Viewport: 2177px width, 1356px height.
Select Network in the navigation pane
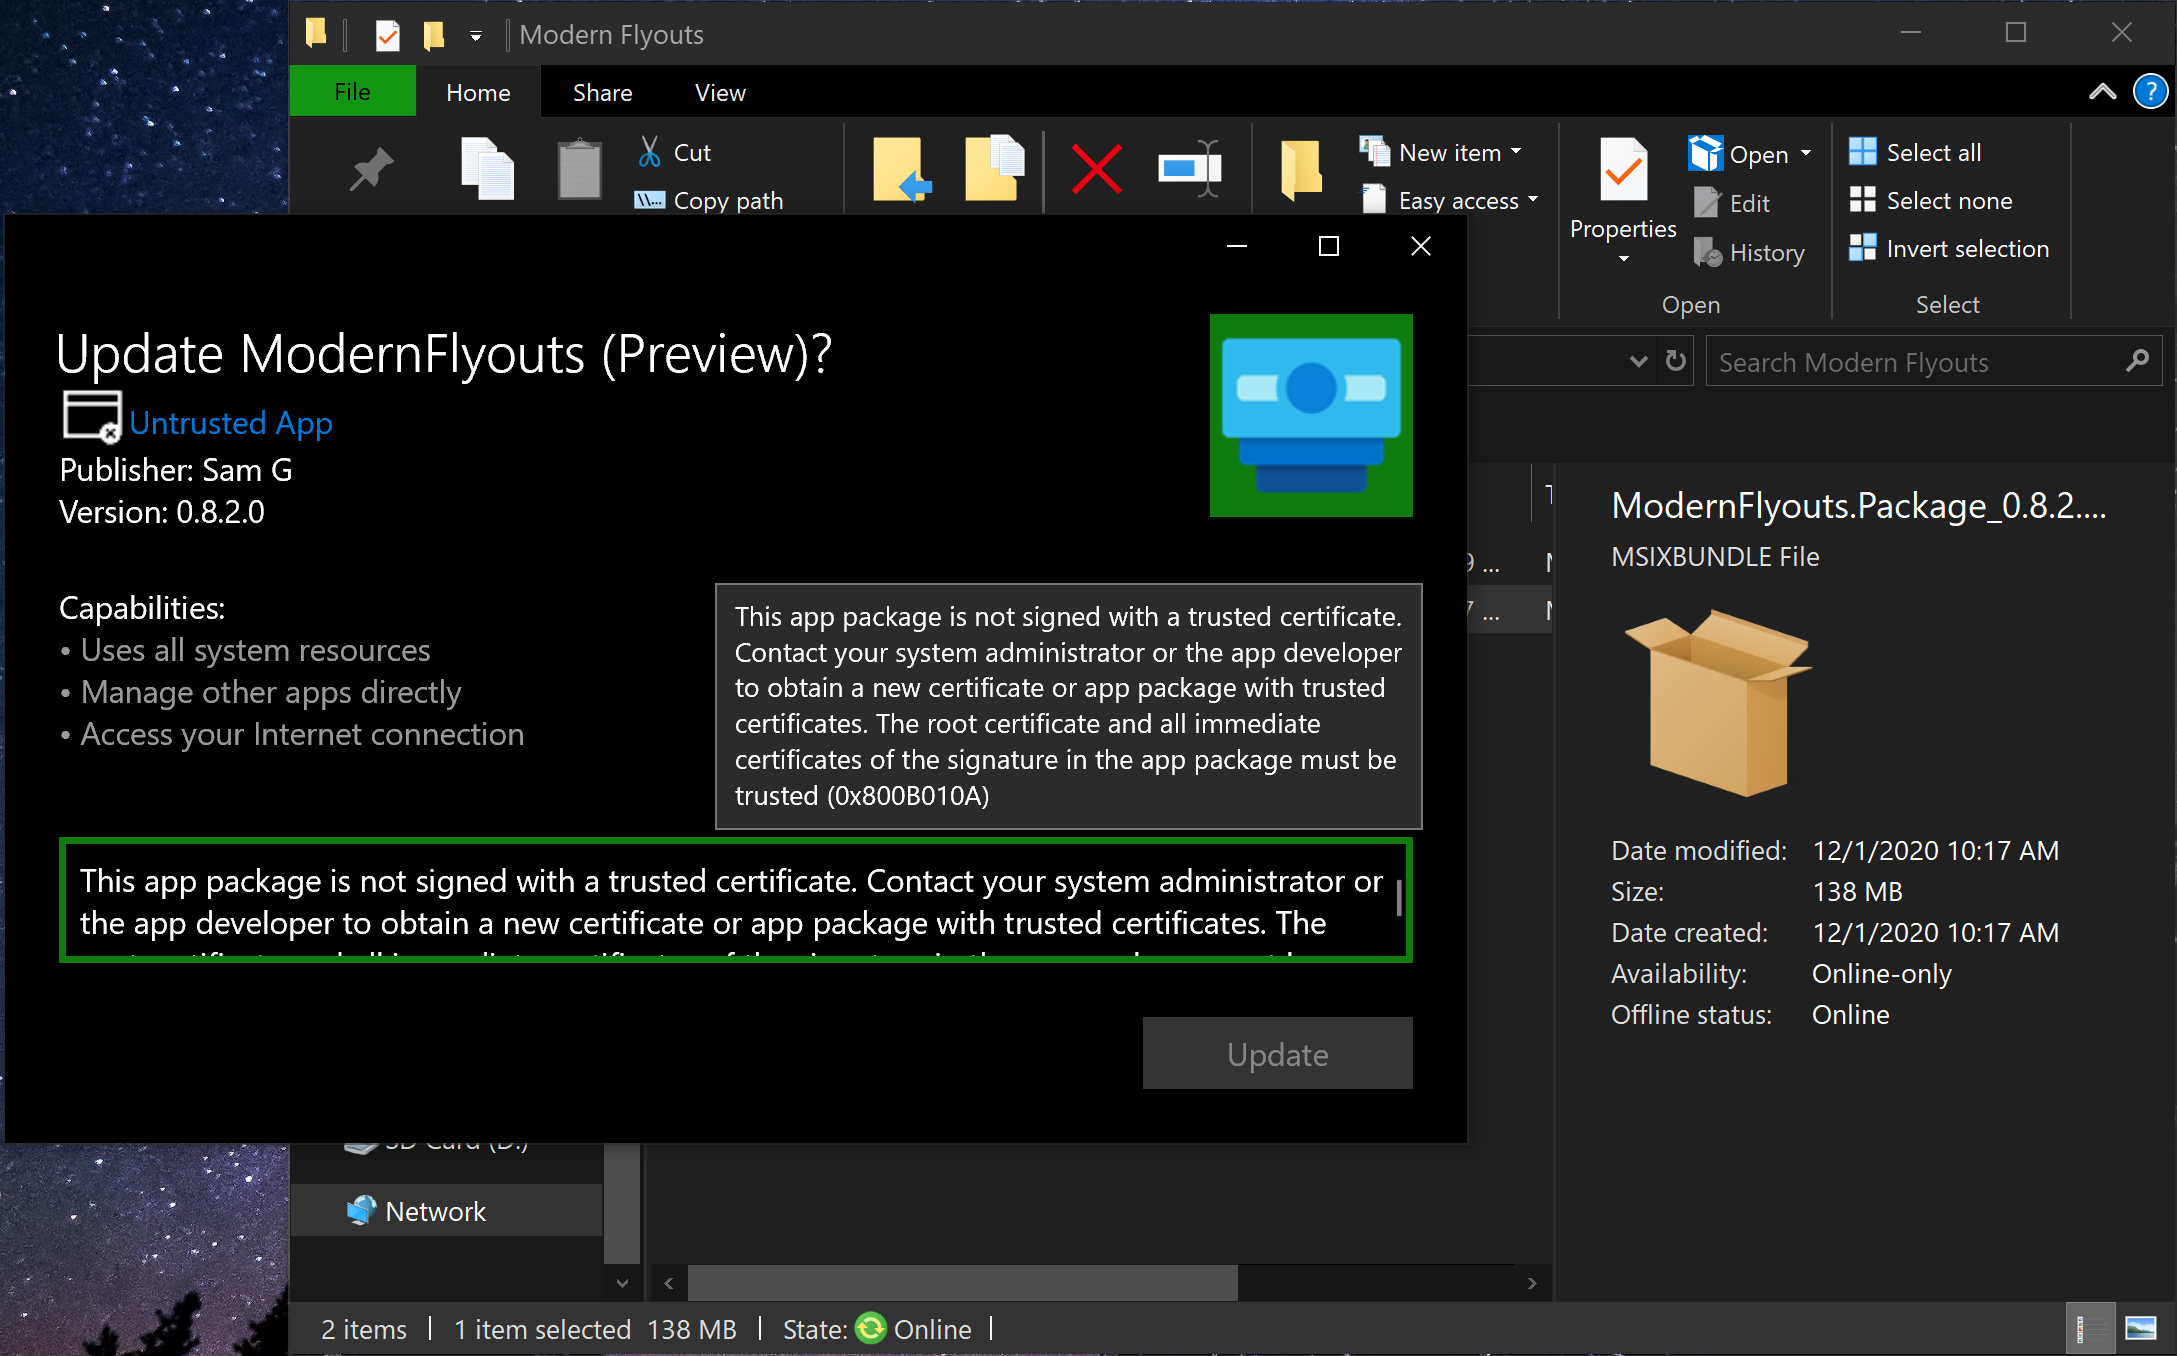coord(447,1210)
